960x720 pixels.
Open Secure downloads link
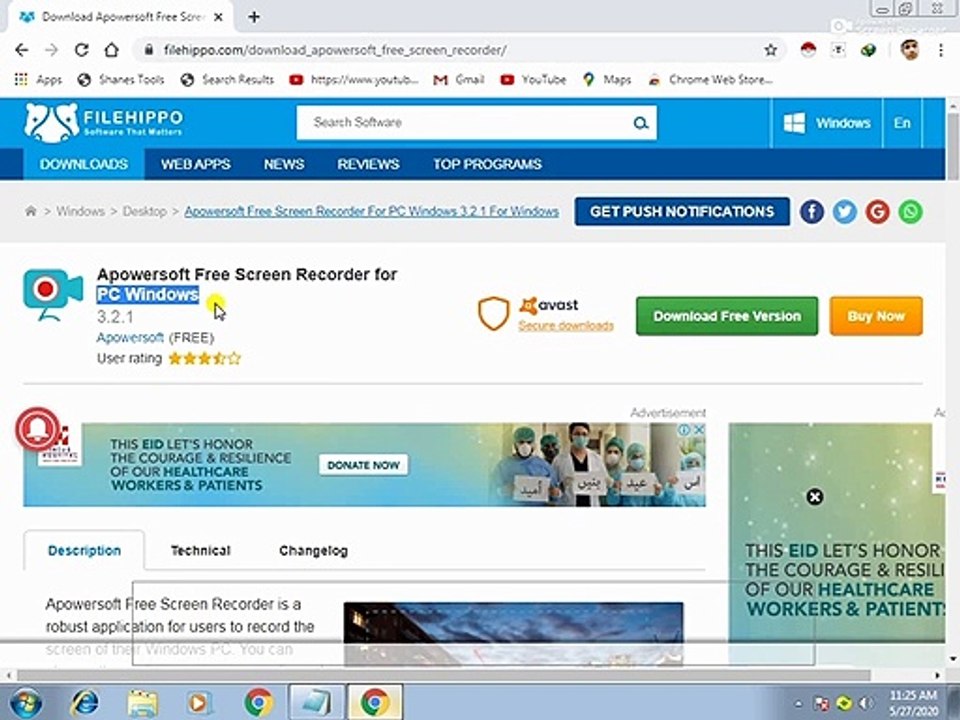point(566,326)
